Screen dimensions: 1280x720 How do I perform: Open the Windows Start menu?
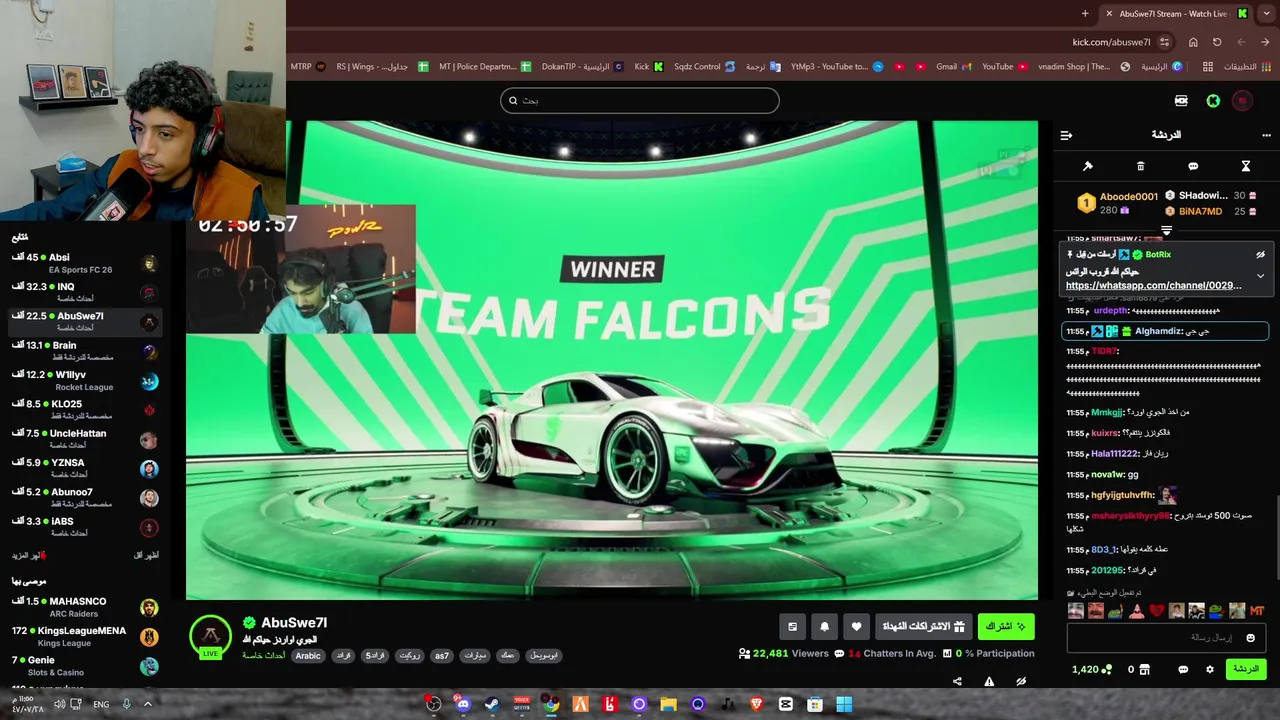click(x=844, y=704)
